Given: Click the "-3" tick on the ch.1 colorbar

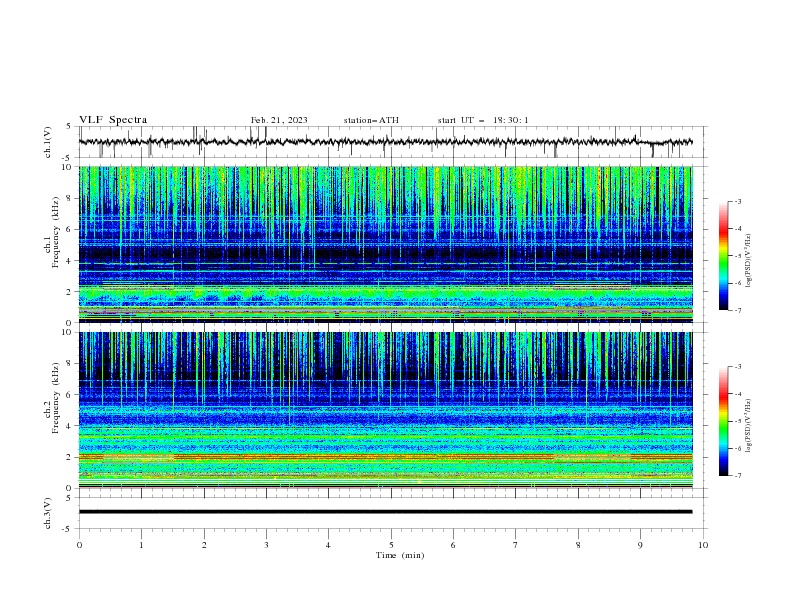Looking at the screenshot, I should pos(737,201).
